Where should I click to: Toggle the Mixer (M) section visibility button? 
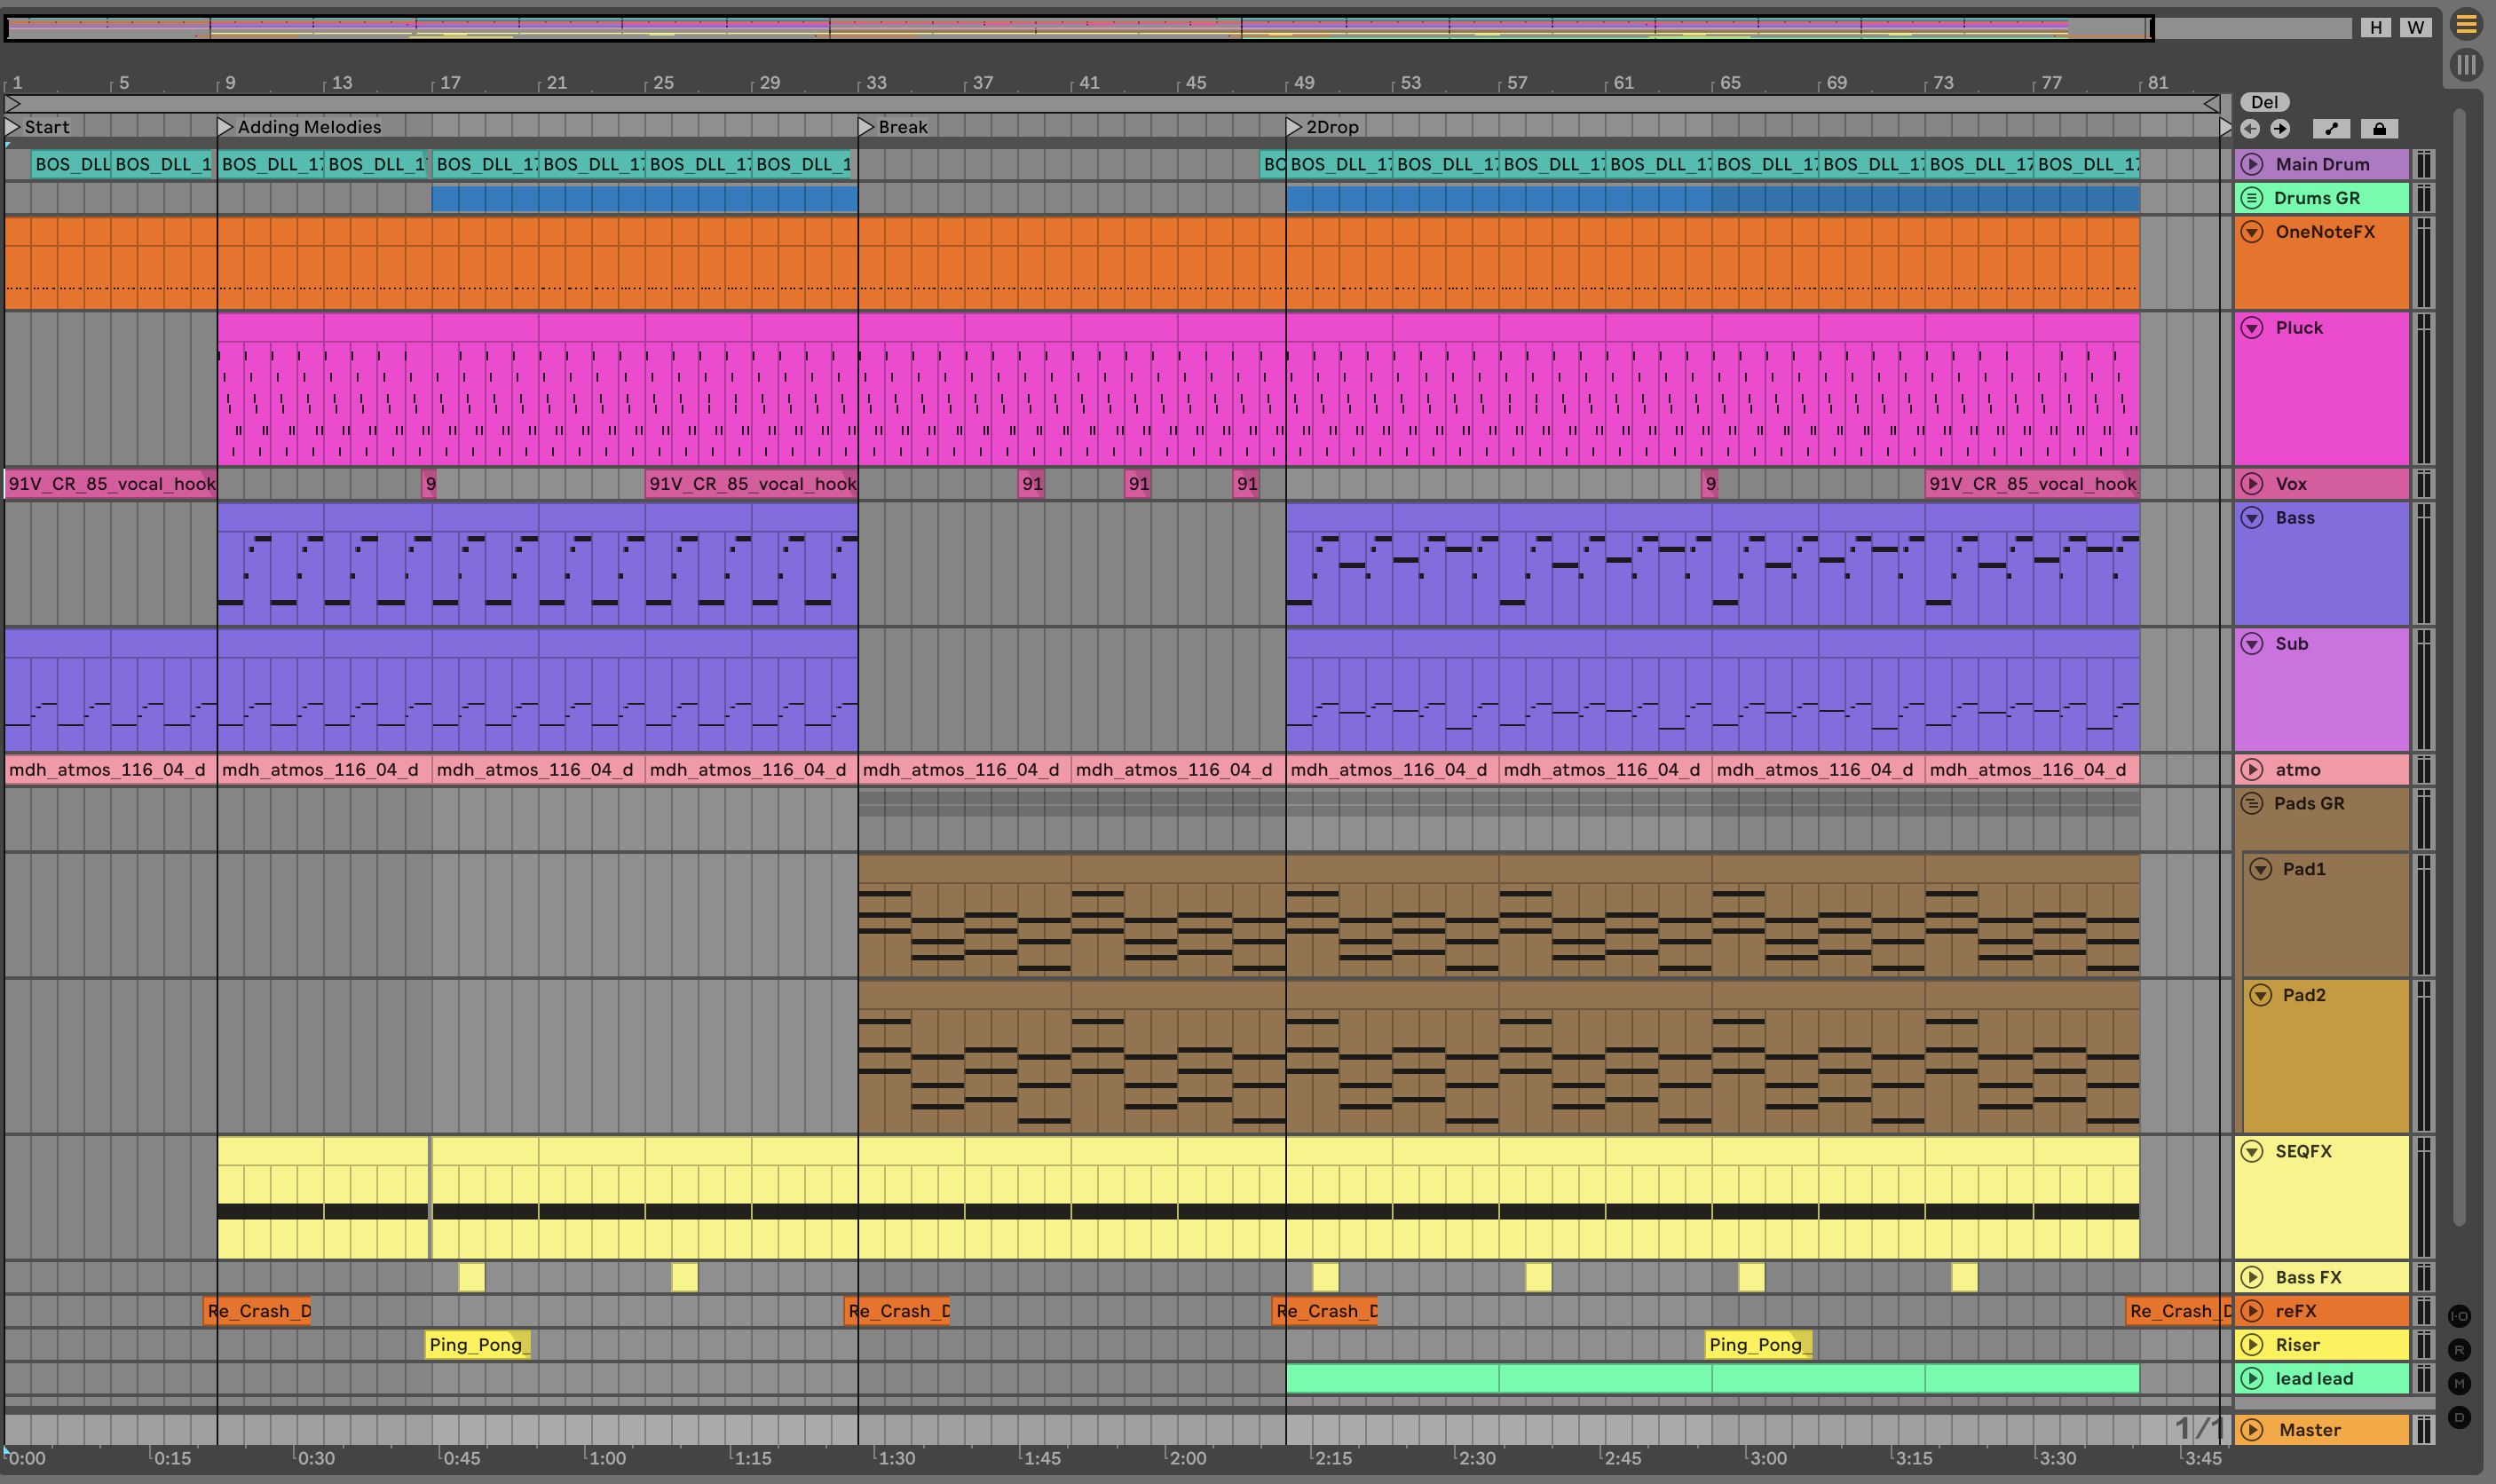pyautogui.click(x=2459, y=1383)
